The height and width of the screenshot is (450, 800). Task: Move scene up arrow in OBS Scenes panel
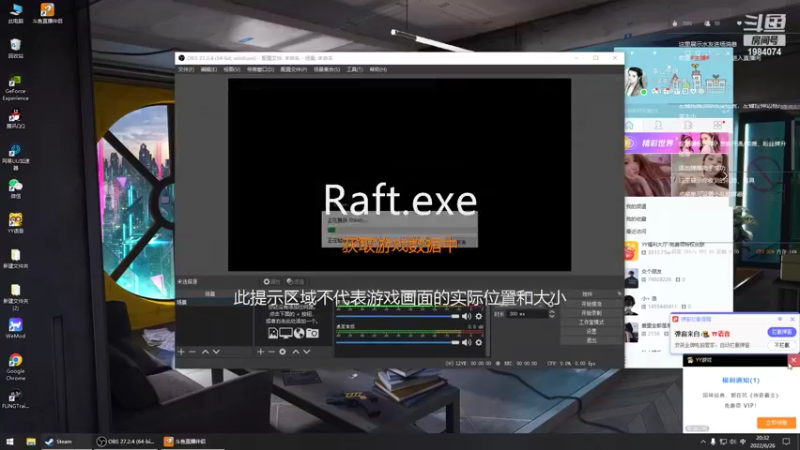[205, 352]
